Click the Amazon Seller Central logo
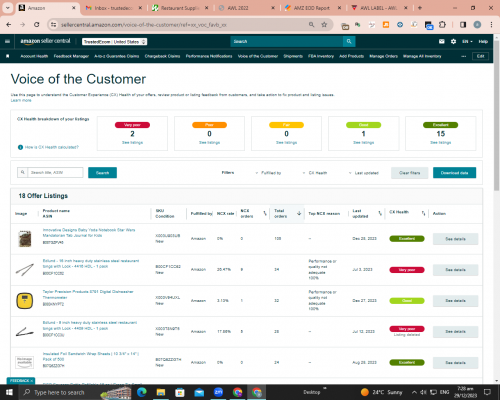The width and height of the screenshot is (500, 400). [45, 41]
